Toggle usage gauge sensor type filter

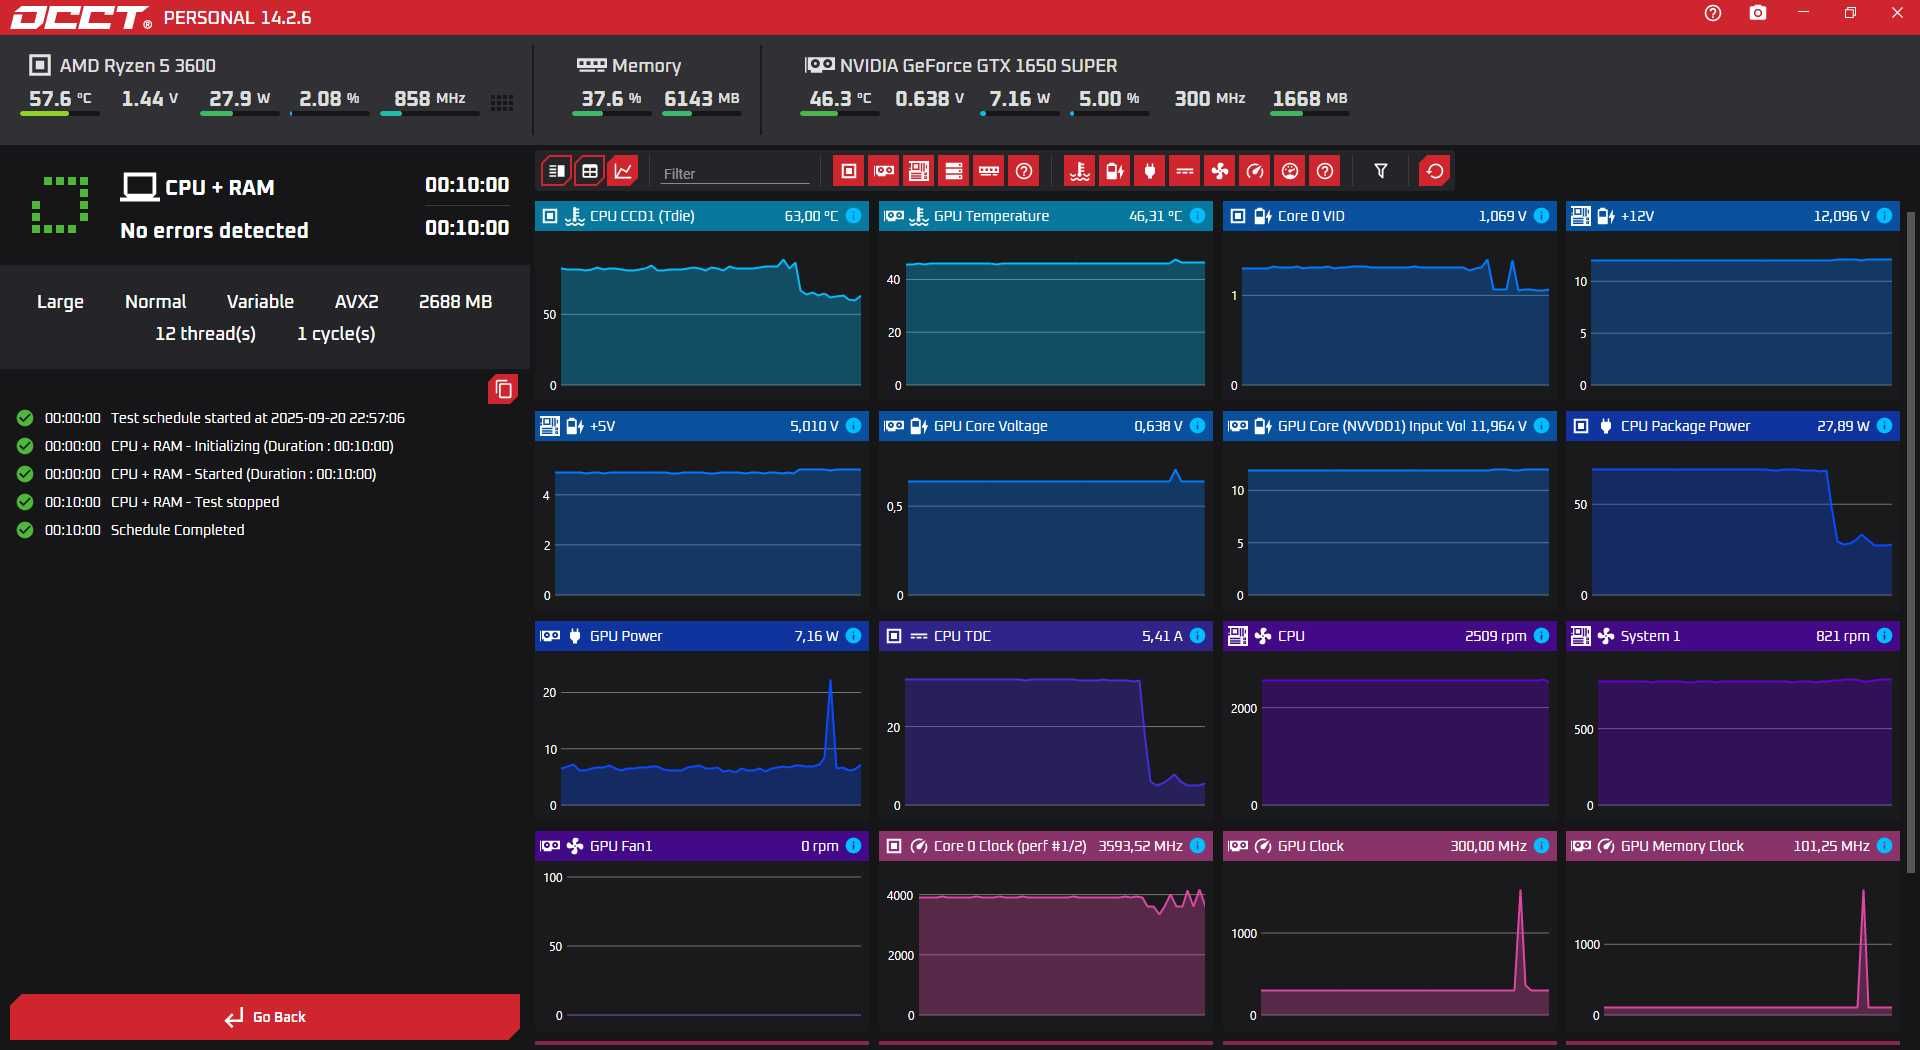(x=1290, y=171)
